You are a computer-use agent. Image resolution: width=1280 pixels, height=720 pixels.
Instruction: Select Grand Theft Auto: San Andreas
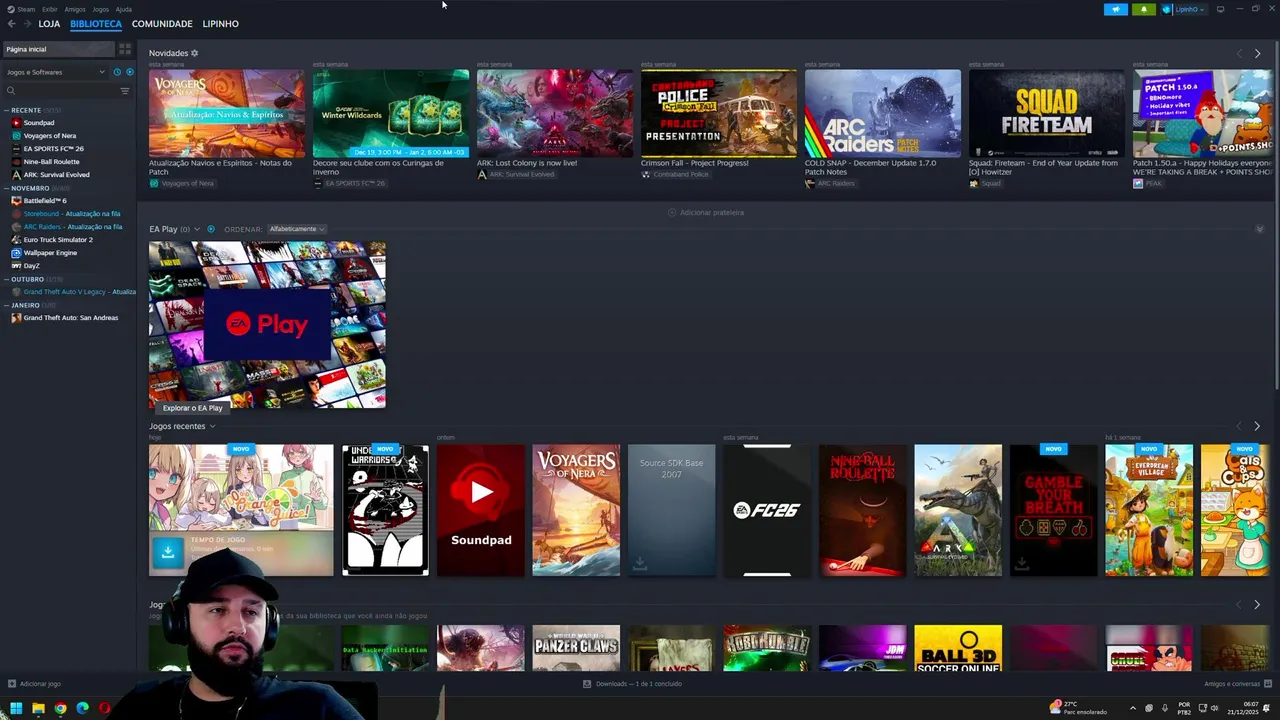69,317
